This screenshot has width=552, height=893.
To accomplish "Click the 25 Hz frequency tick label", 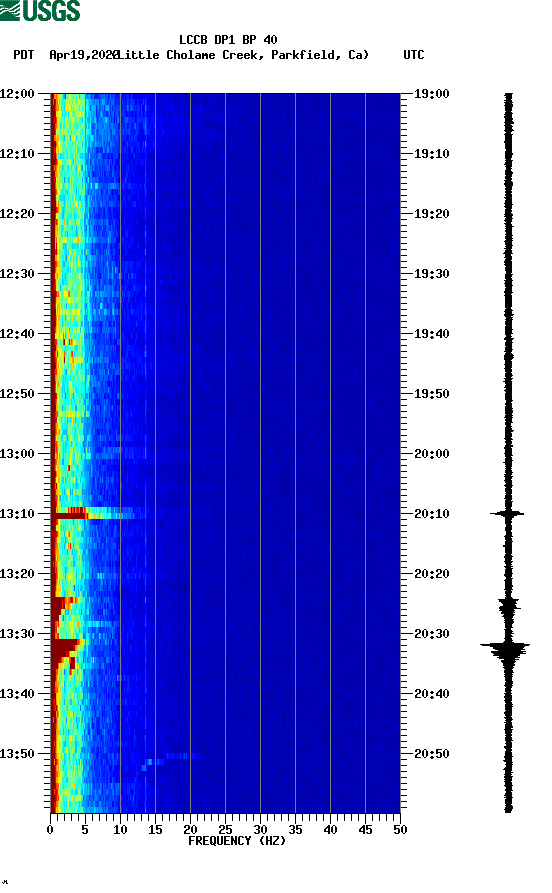I will [225, 830].
